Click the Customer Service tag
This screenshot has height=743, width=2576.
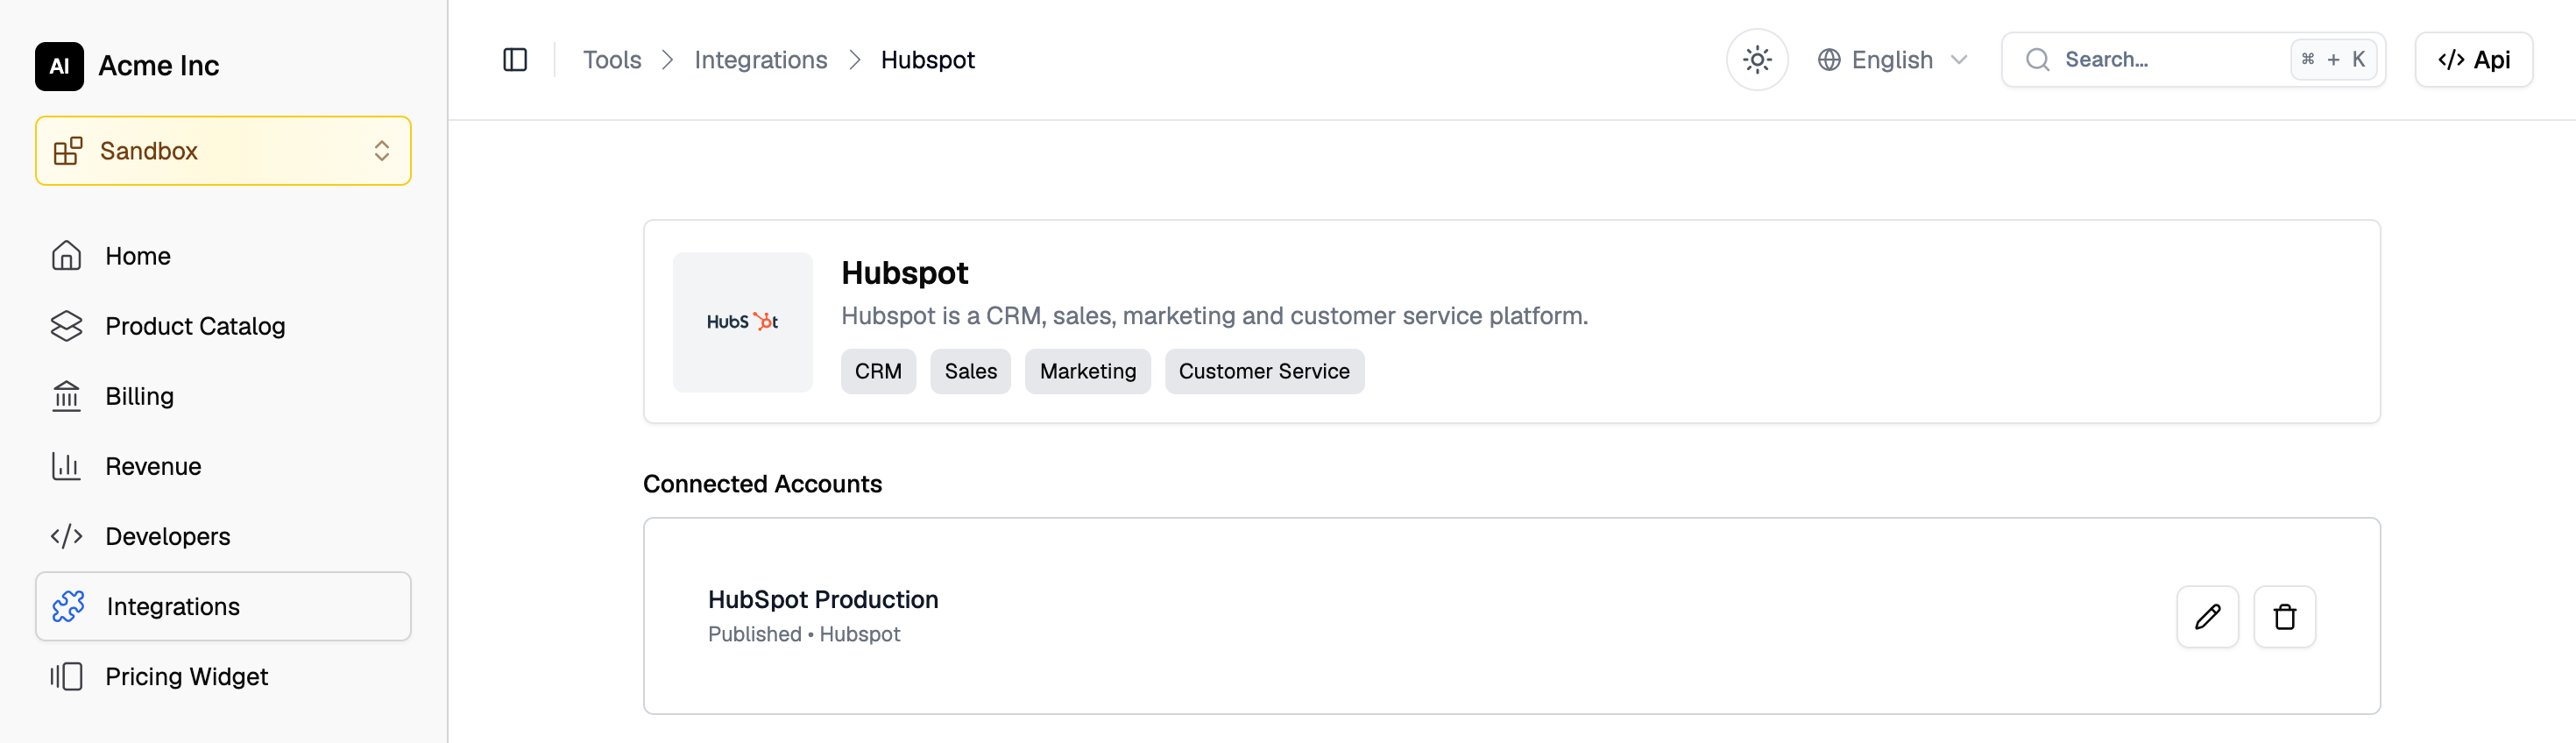[1264, 371]
